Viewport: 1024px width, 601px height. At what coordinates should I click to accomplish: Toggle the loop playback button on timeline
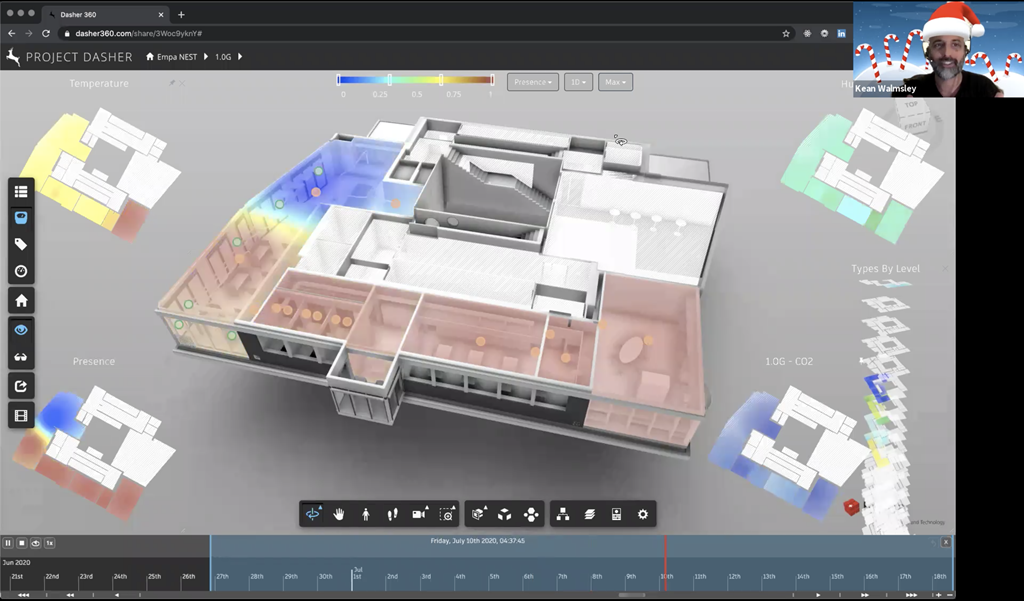[x=35, y=542]
